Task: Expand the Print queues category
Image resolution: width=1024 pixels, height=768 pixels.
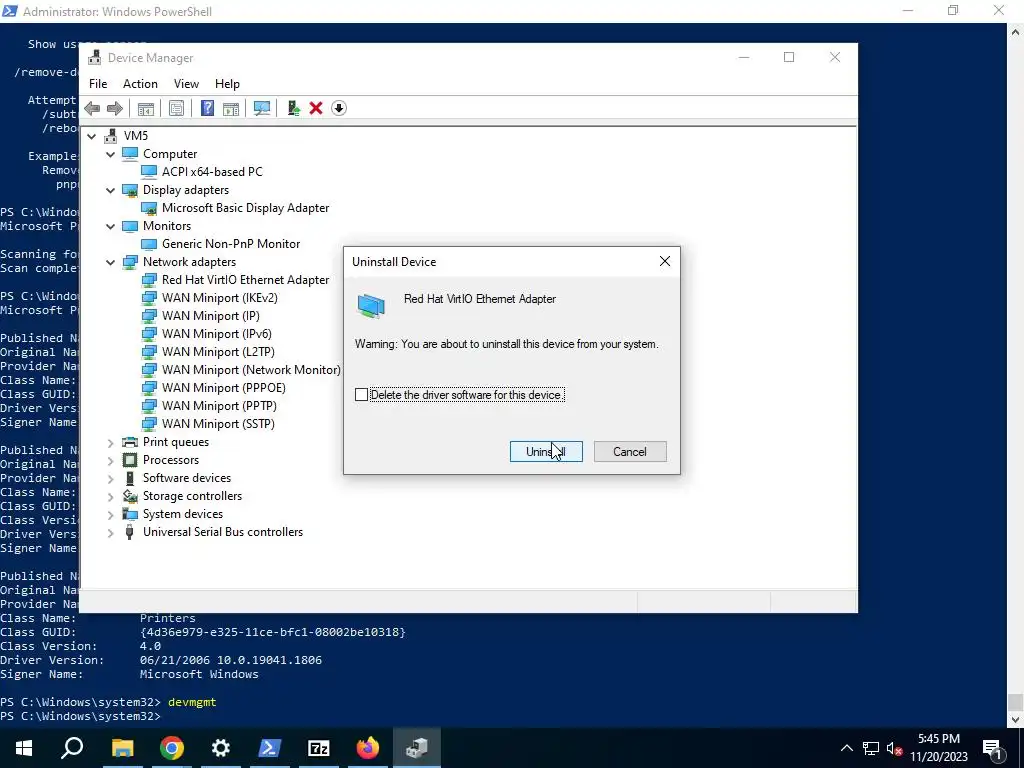Action: tap(110, 442)
